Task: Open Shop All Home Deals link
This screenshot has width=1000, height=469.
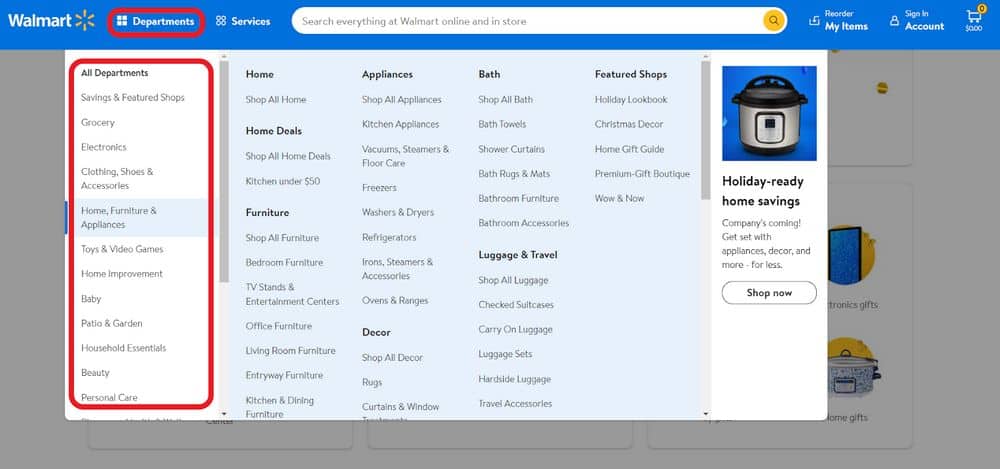Action: pyautogui.click(x=288, y=156)
